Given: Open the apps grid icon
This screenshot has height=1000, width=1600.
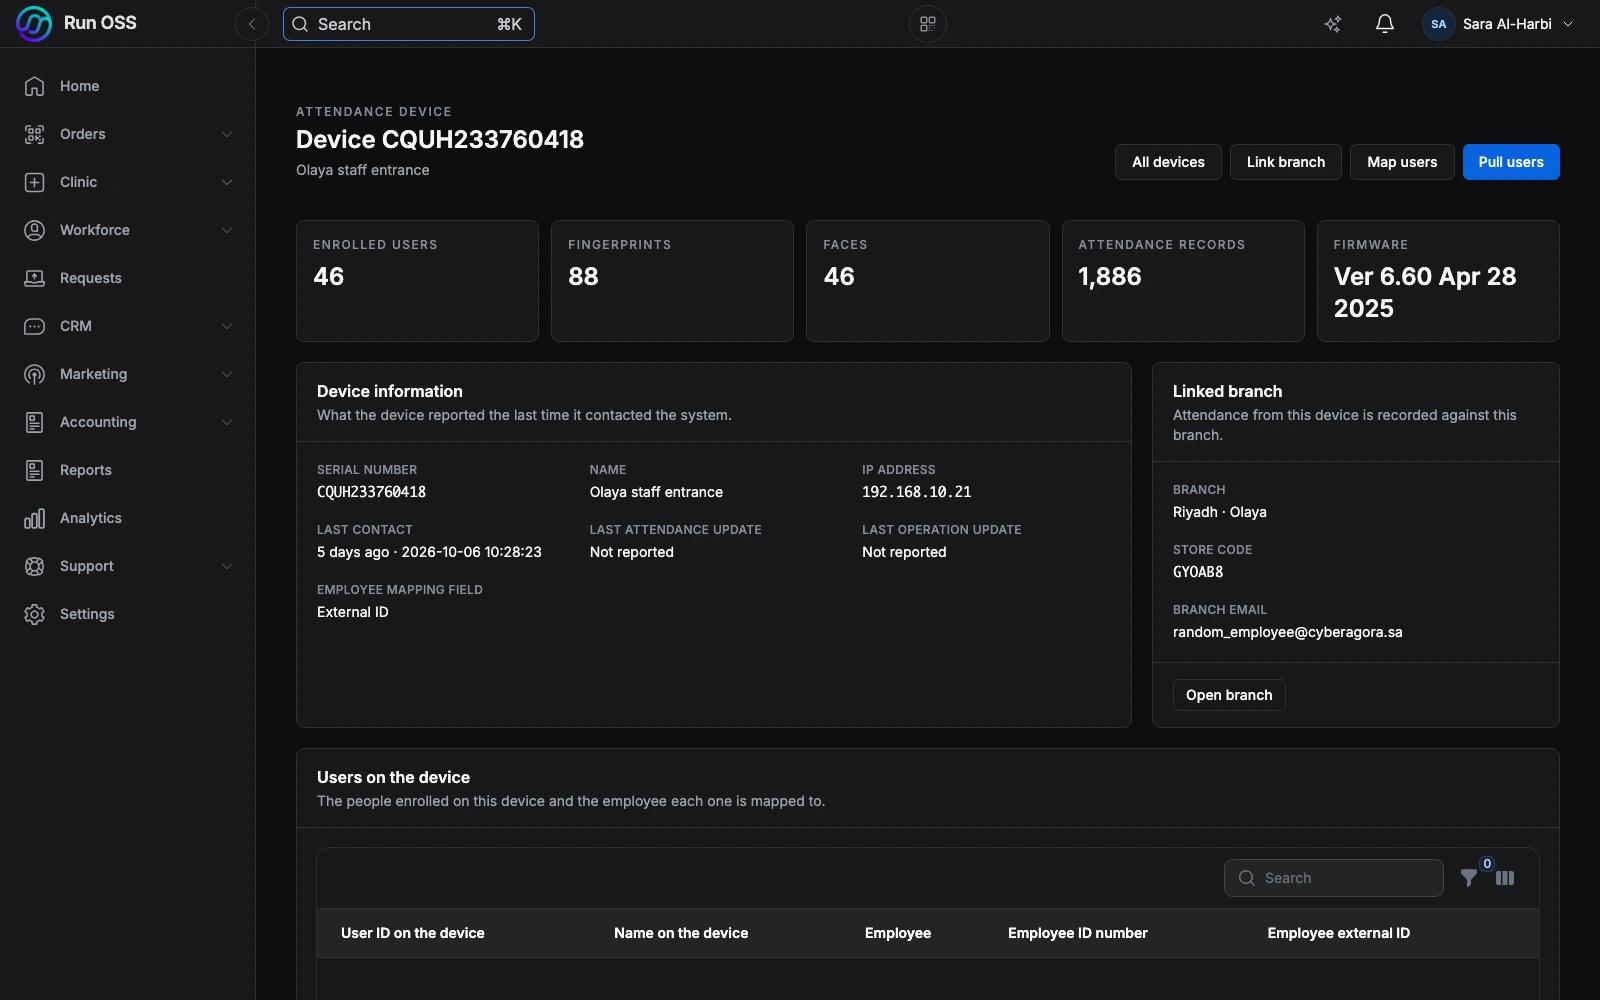Looking at the screenshot, I should (928, 24).
